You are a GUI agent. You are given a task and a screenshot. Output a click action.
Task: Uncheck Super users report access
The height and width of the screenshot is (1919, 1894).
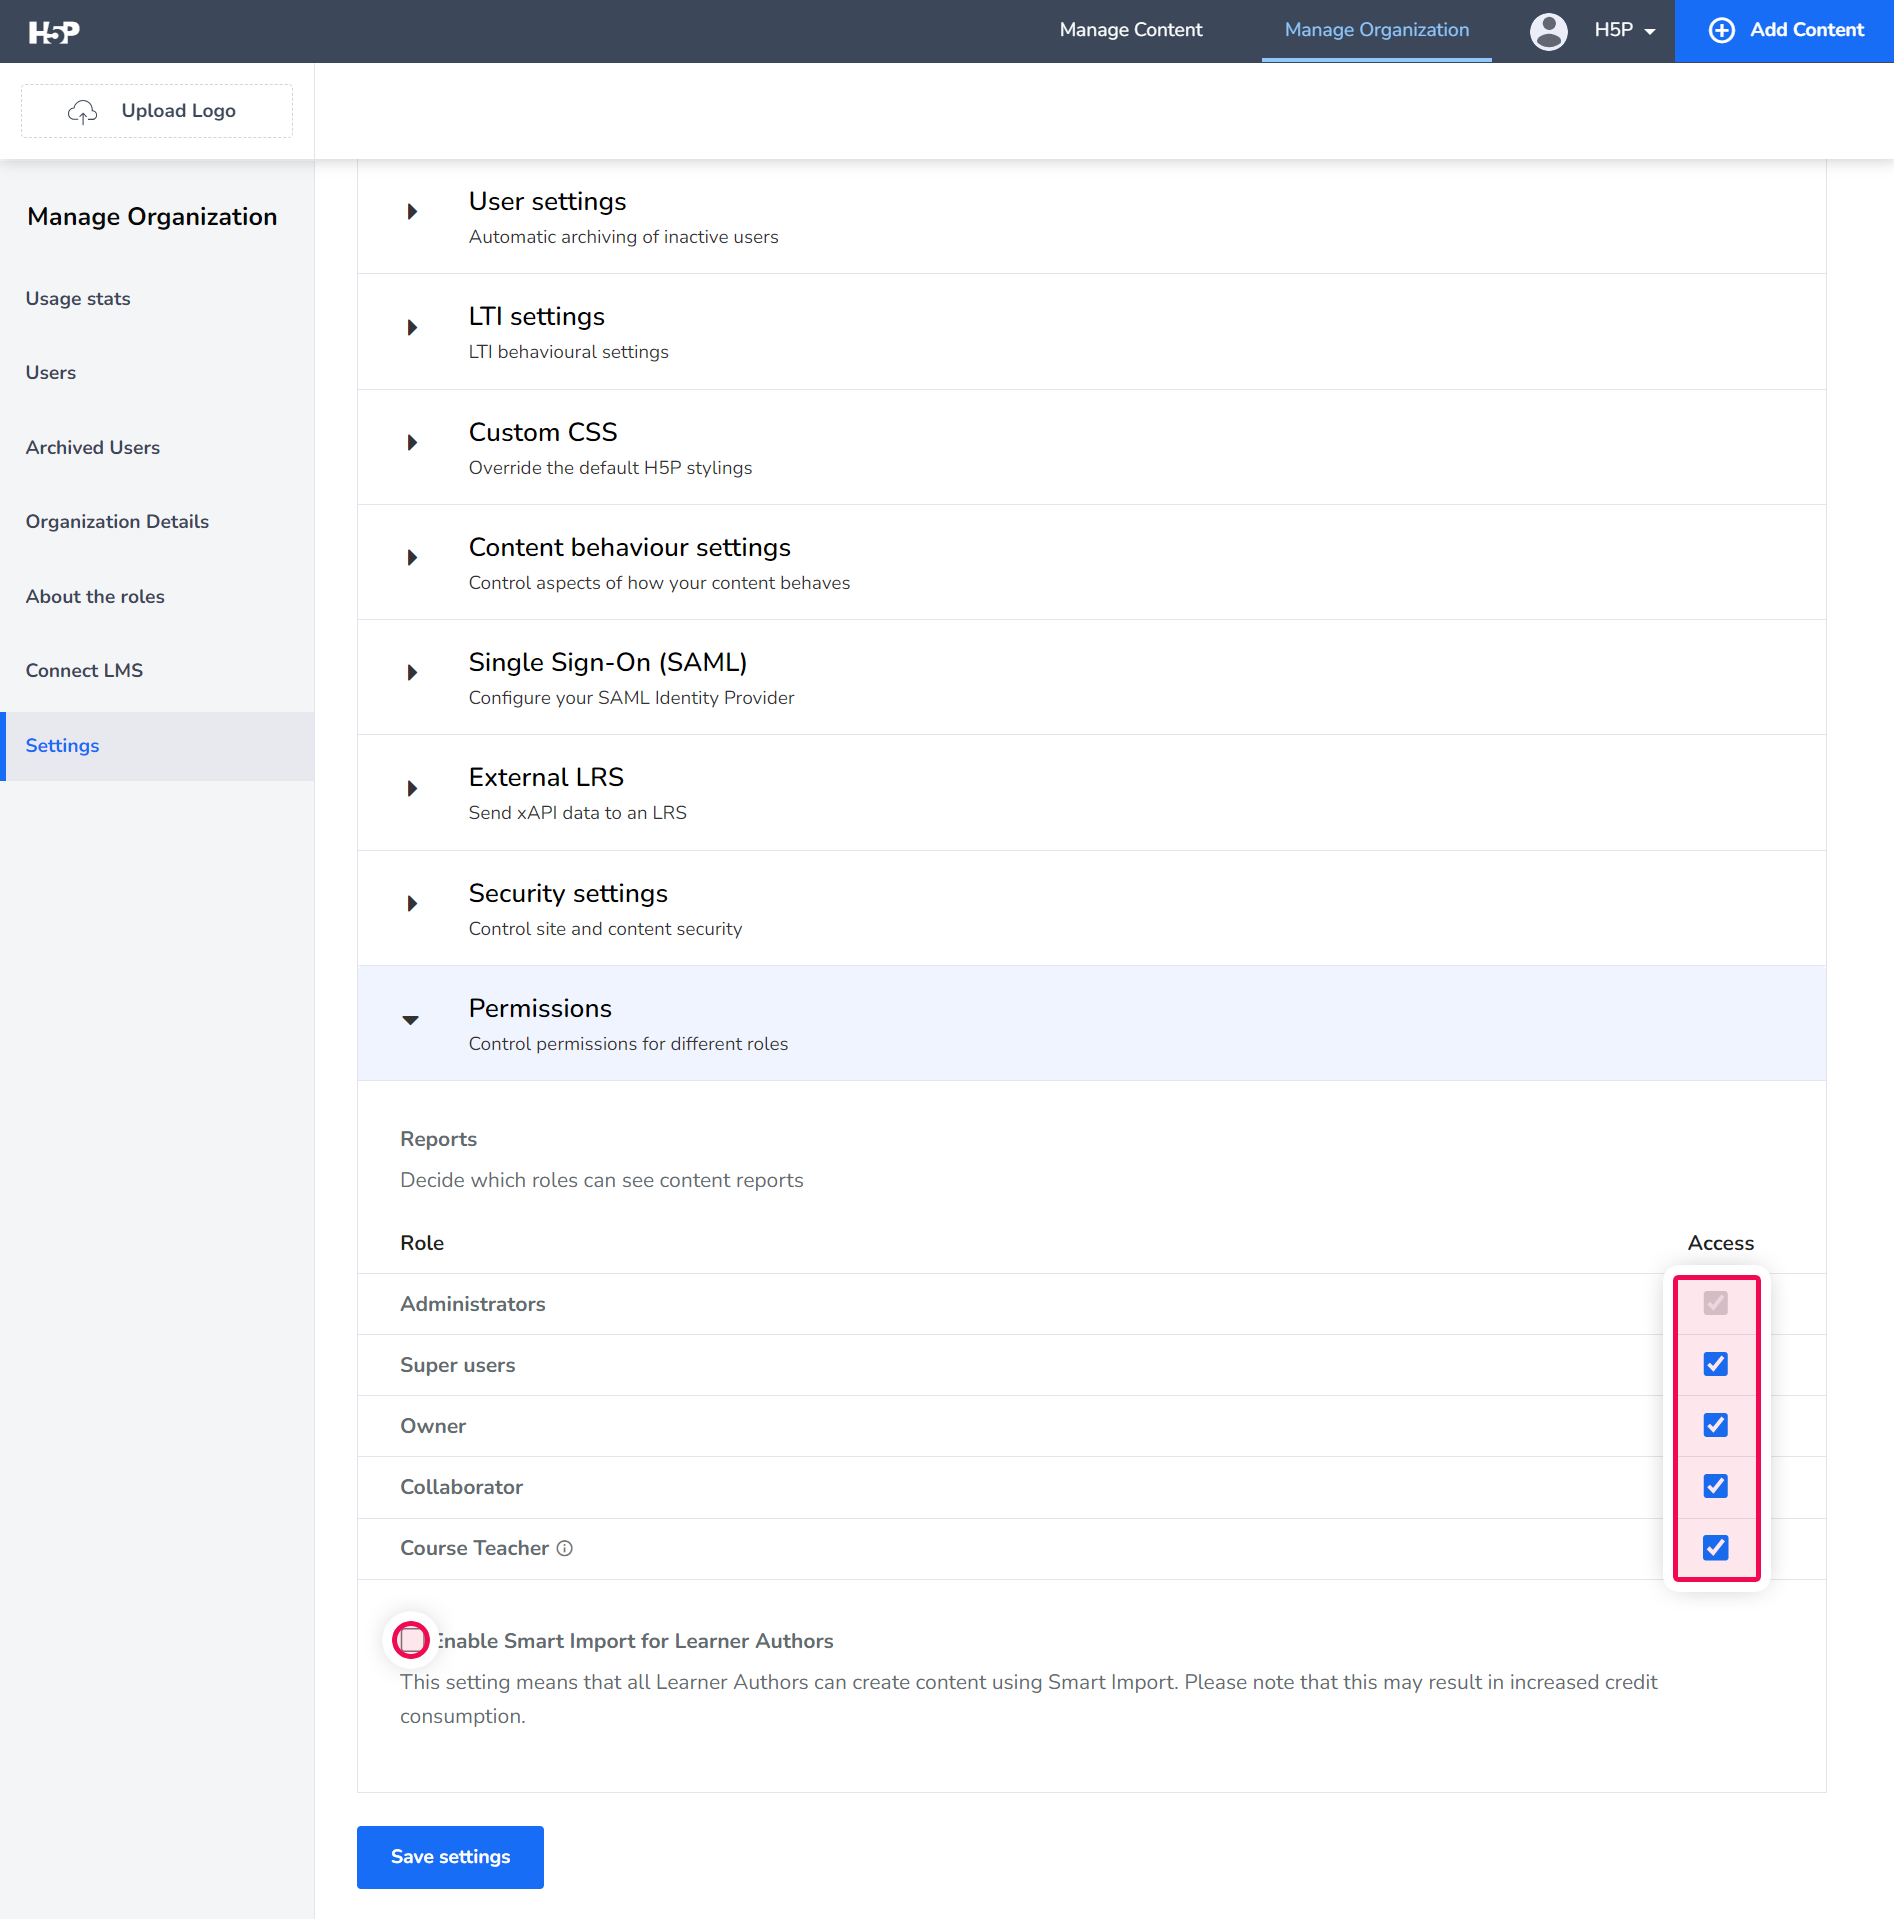[1715, 1364]
